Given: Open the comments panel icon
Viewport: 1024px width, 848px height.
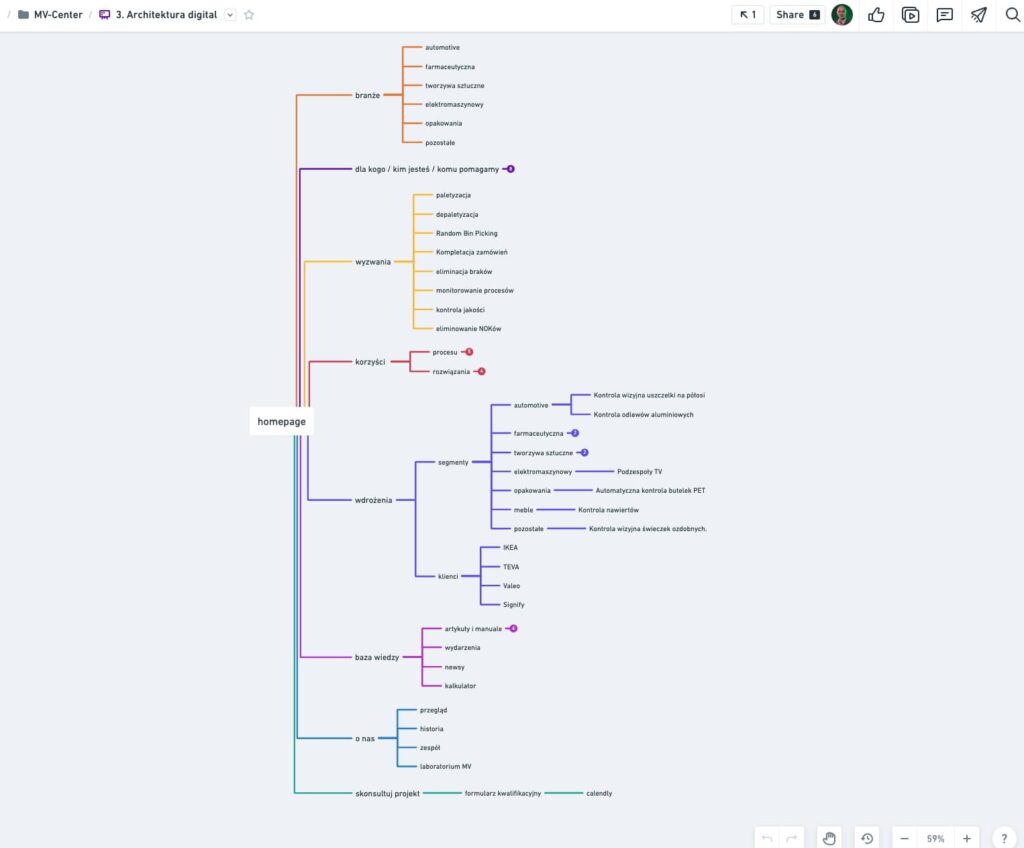Looking at the screenshot, I should 944,15.
